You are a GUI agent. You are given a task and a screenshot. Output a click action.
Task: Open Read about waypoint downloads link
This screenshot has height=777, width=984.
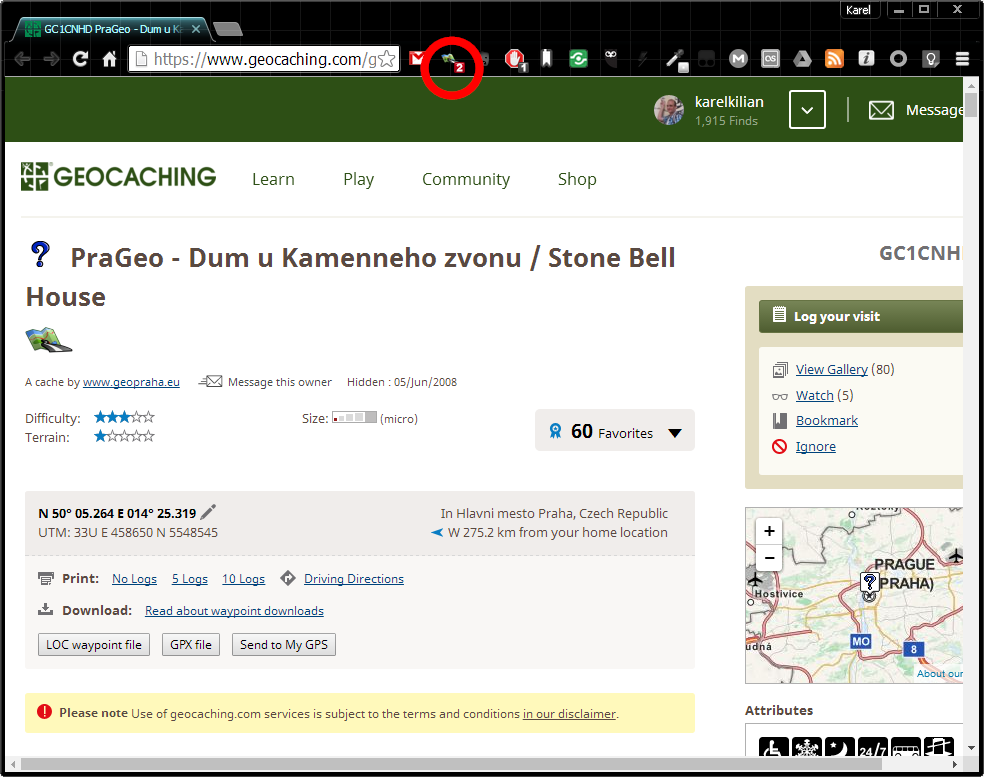[x=234, y=611]
